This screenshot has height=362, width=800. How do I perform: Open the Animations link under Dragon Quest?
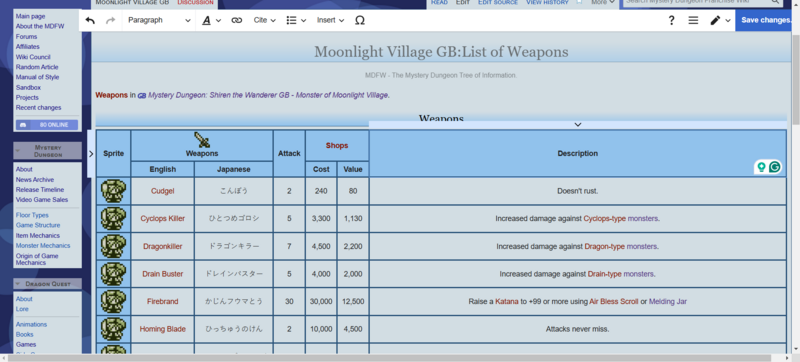[31, 324]
